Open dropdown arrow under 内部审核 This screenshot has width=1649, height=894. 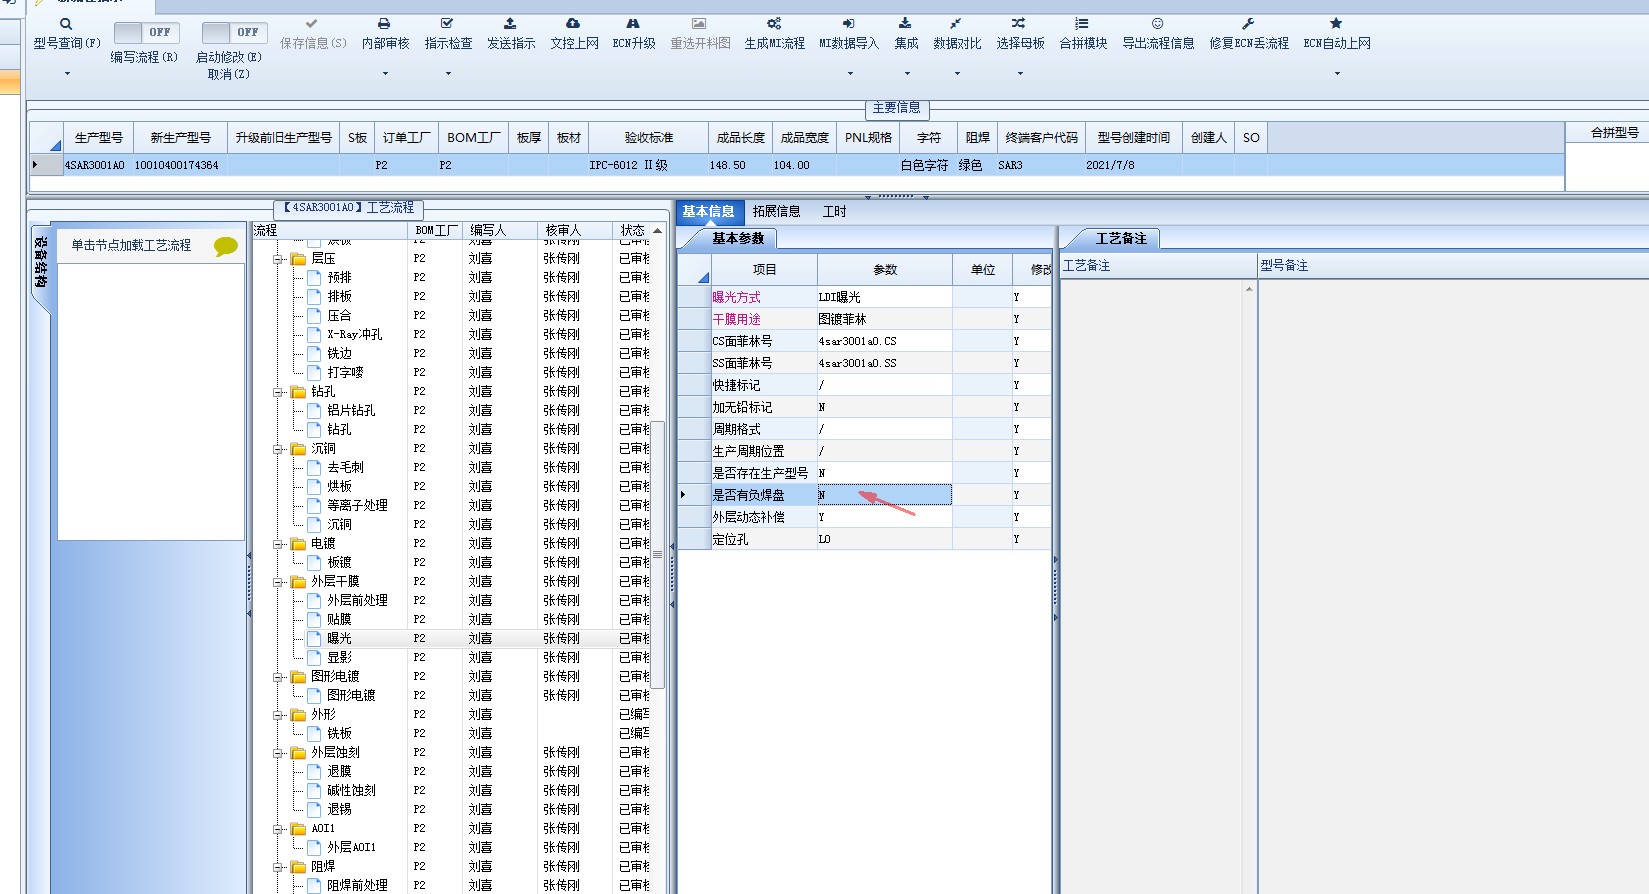[385, 74]
